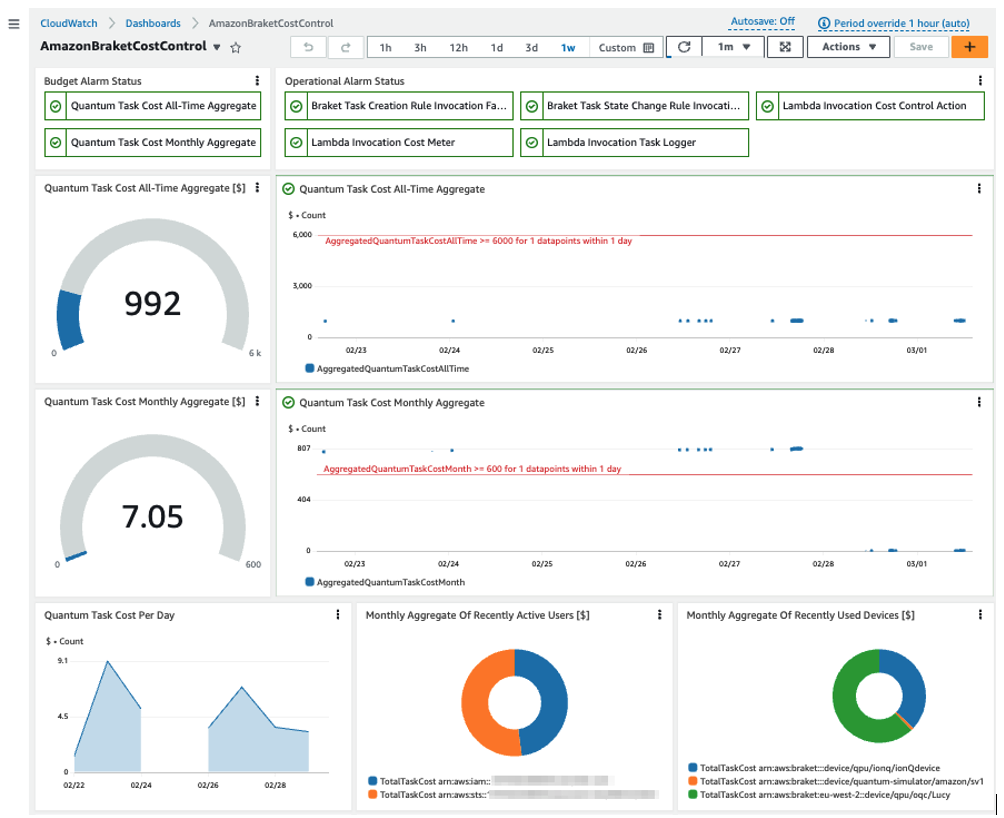Refresh the dashboard with the reload icon
This screenshot has width=1004, height=818.
[x=687, y=46]
